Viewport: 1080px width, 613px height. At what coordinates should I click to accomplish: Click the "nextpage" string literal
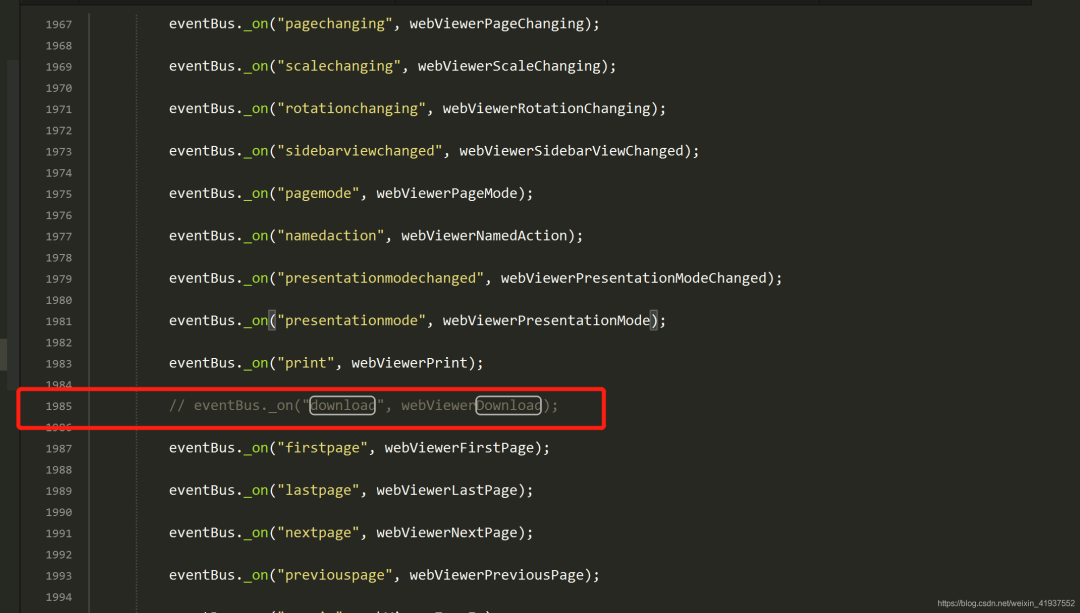click(x=318, y=532)
